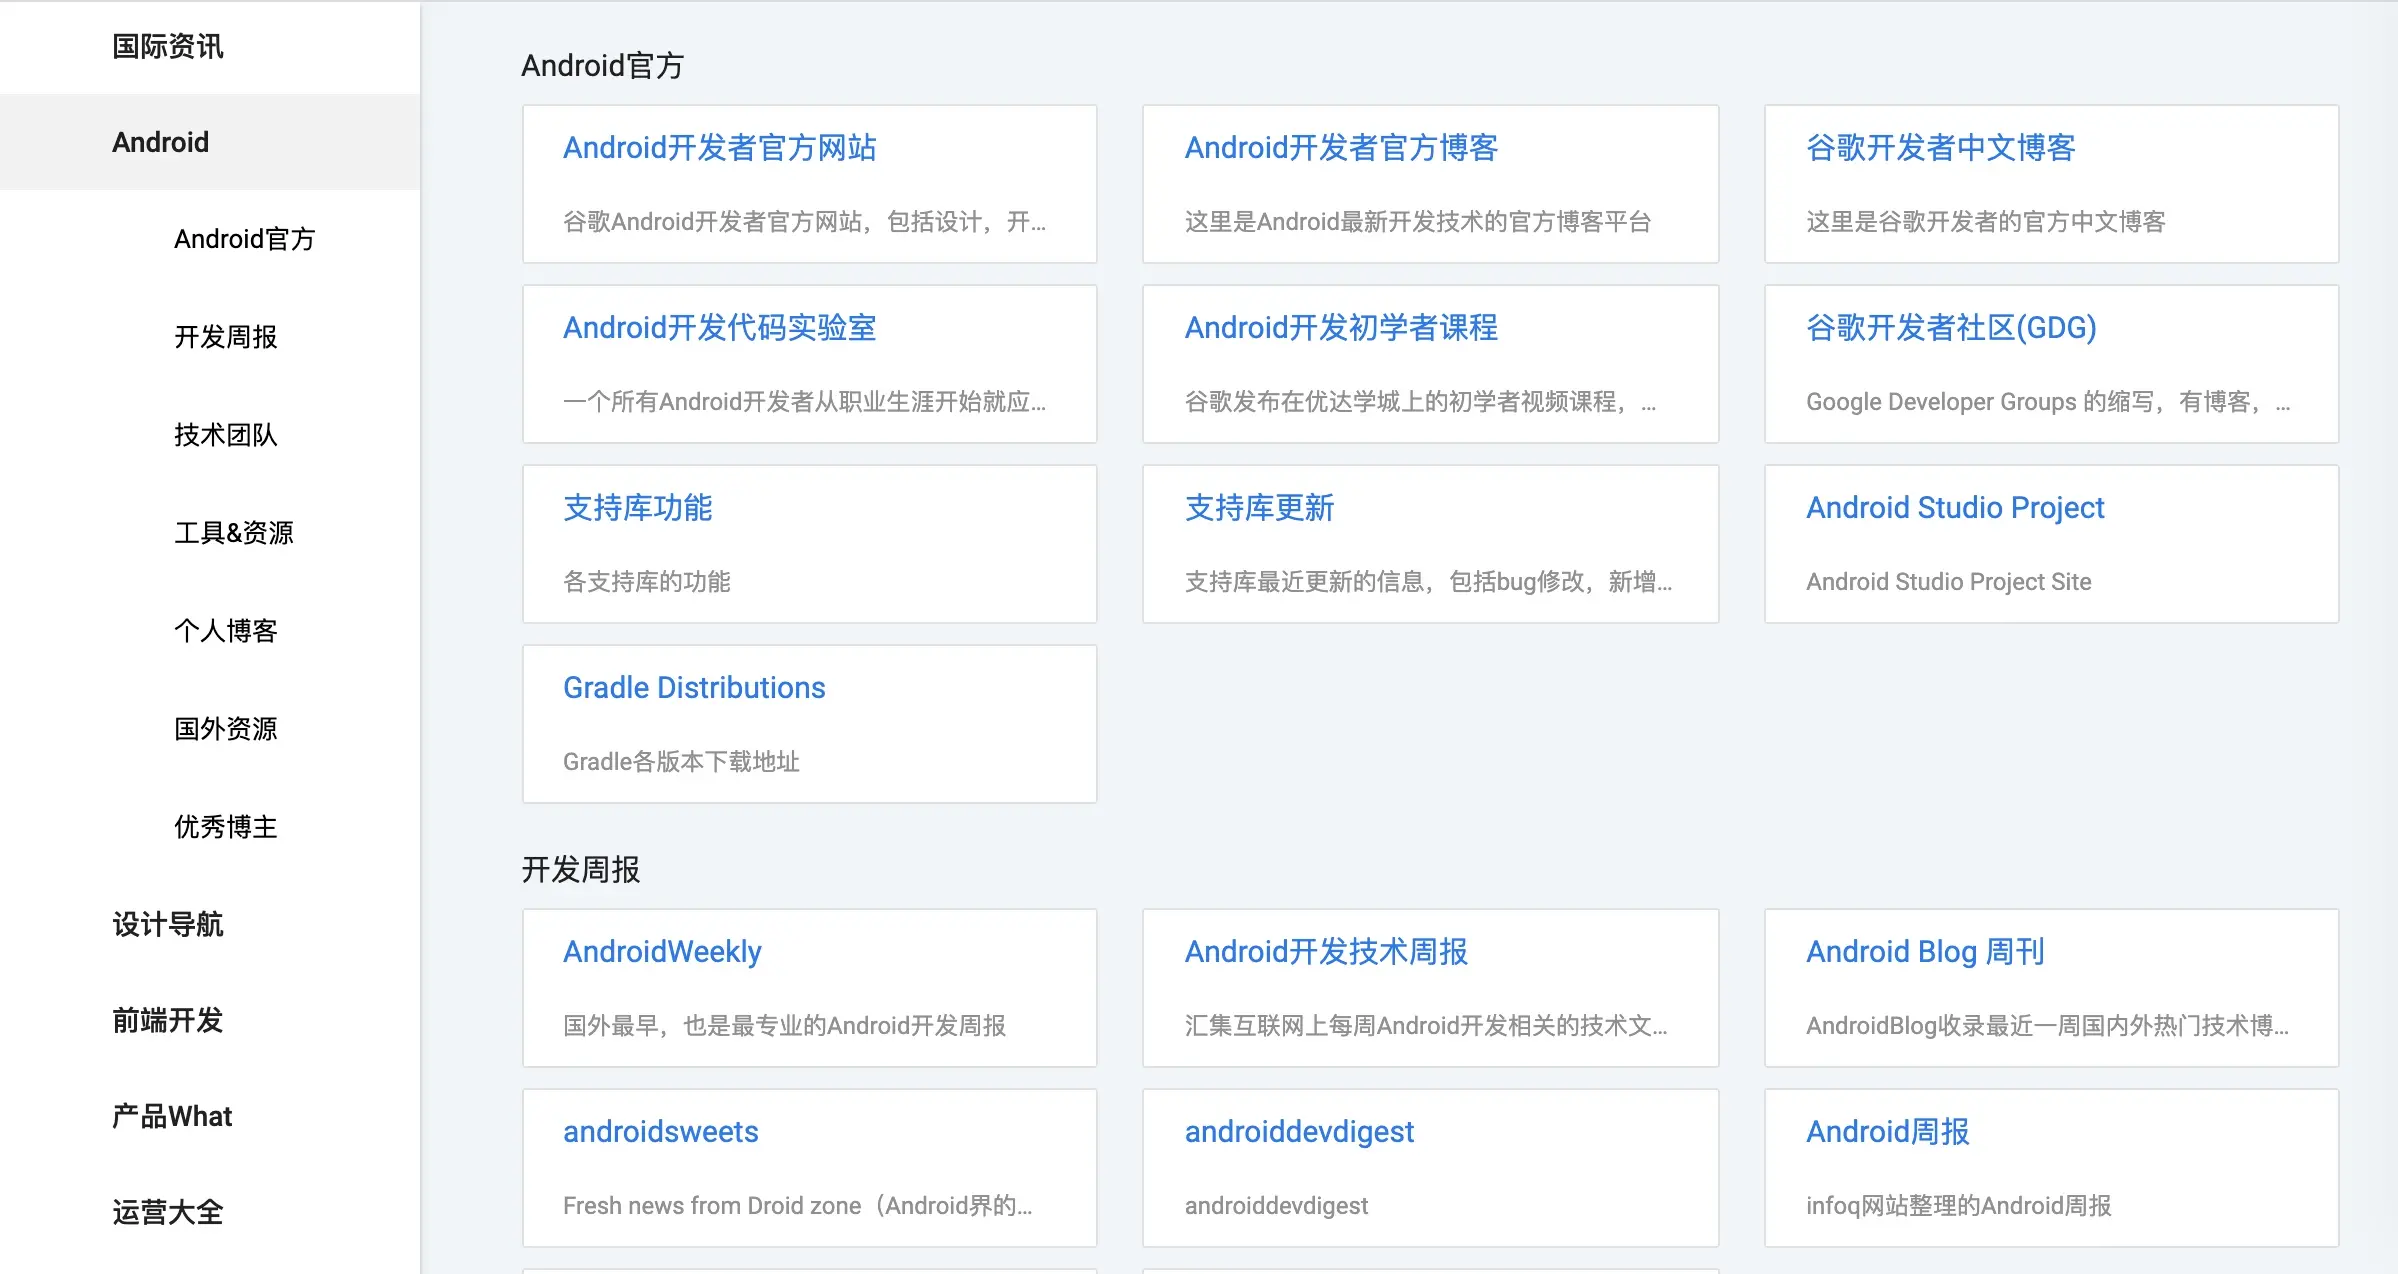Click description 这里是Android最新开发技术的官方博客平台
This screenshot has width=2398, height=1274.
(1417, 222)
